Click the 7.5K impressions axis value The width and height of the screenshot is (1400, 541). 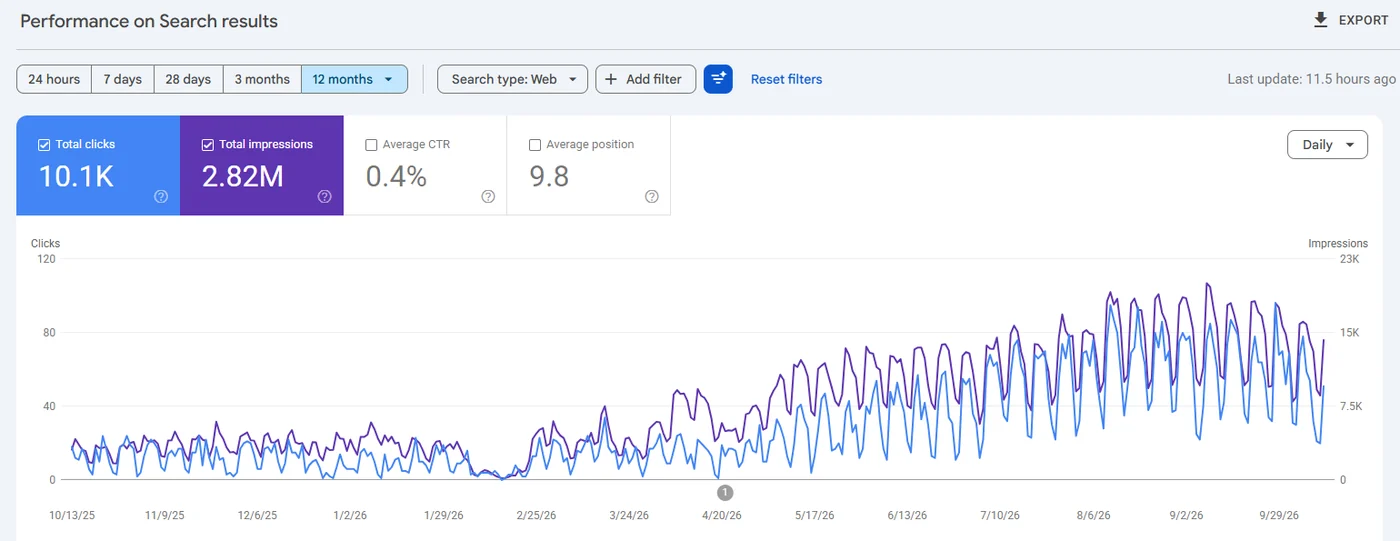point(1352,406)
